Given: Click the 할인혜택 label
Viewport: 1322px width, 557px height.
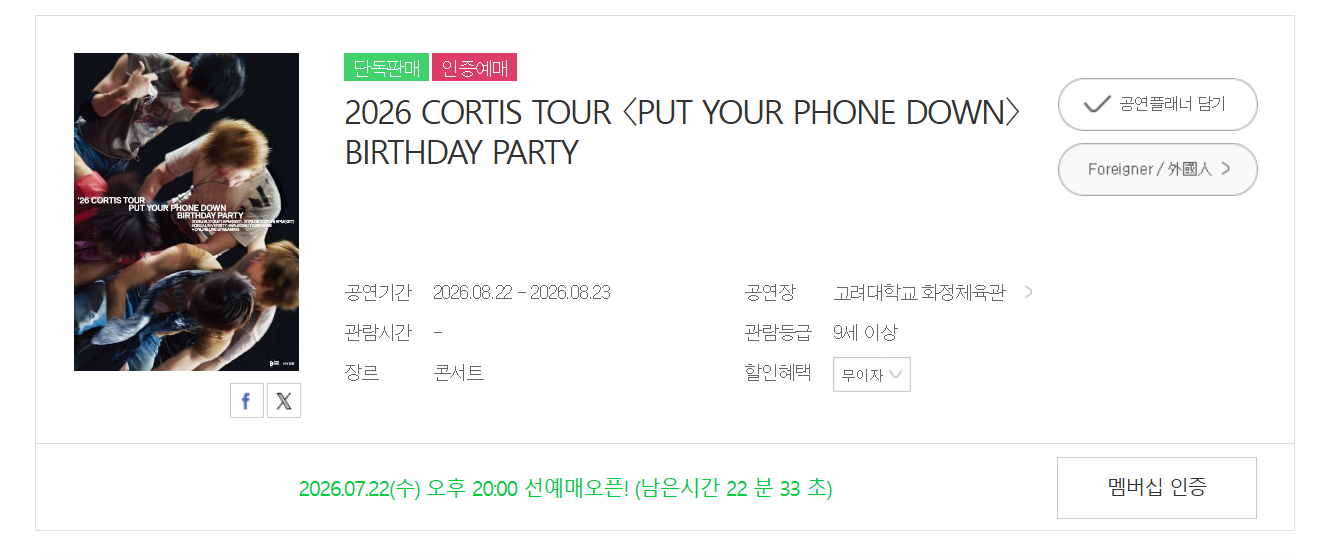Looking at the screenshot, I should [778, 372].
